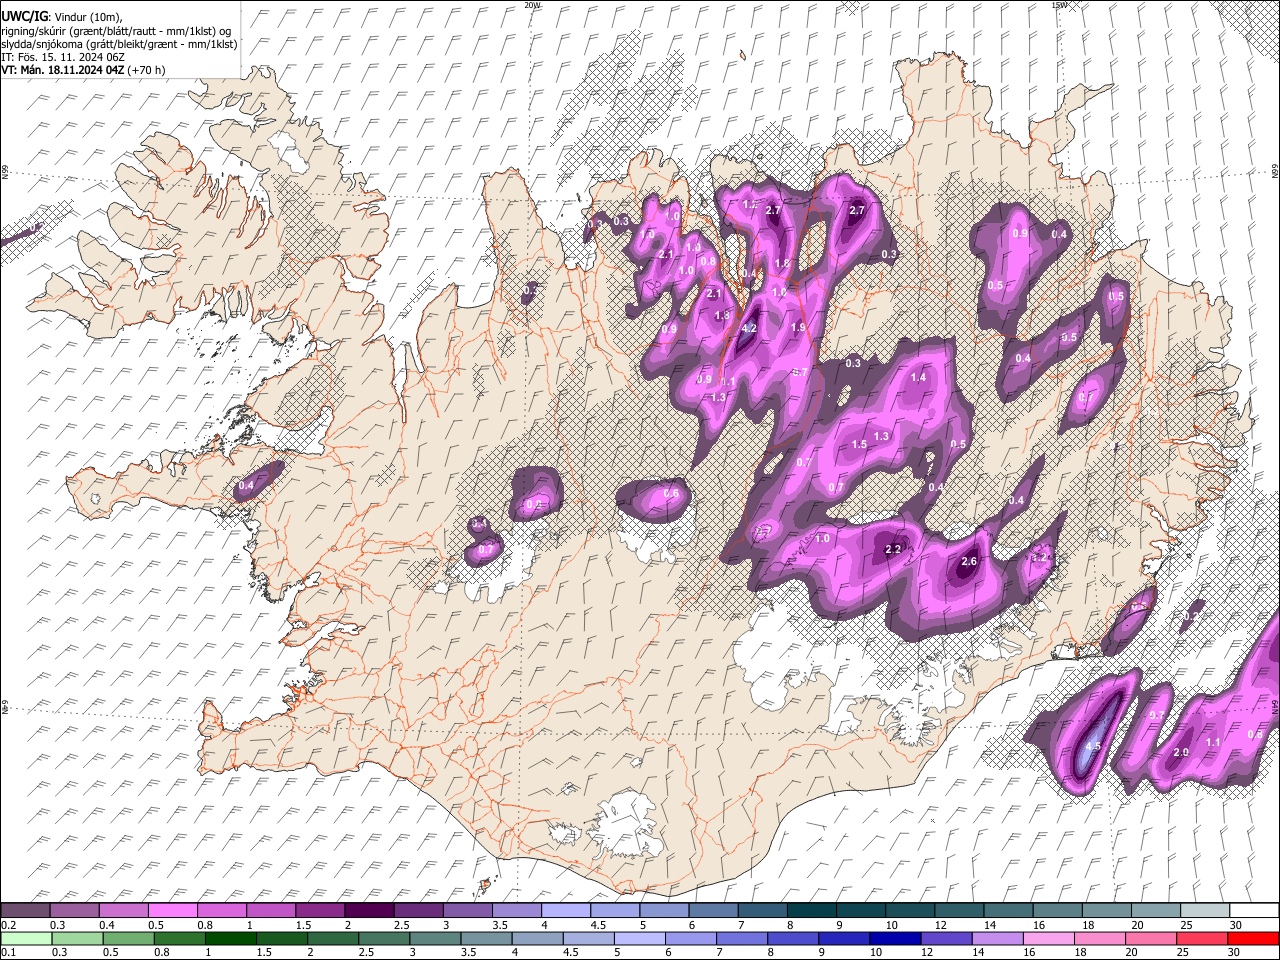Click the medium green 0.5 swatch in rain legend
This screenshot has width=1280, height=960.
(x=128, y=939)
